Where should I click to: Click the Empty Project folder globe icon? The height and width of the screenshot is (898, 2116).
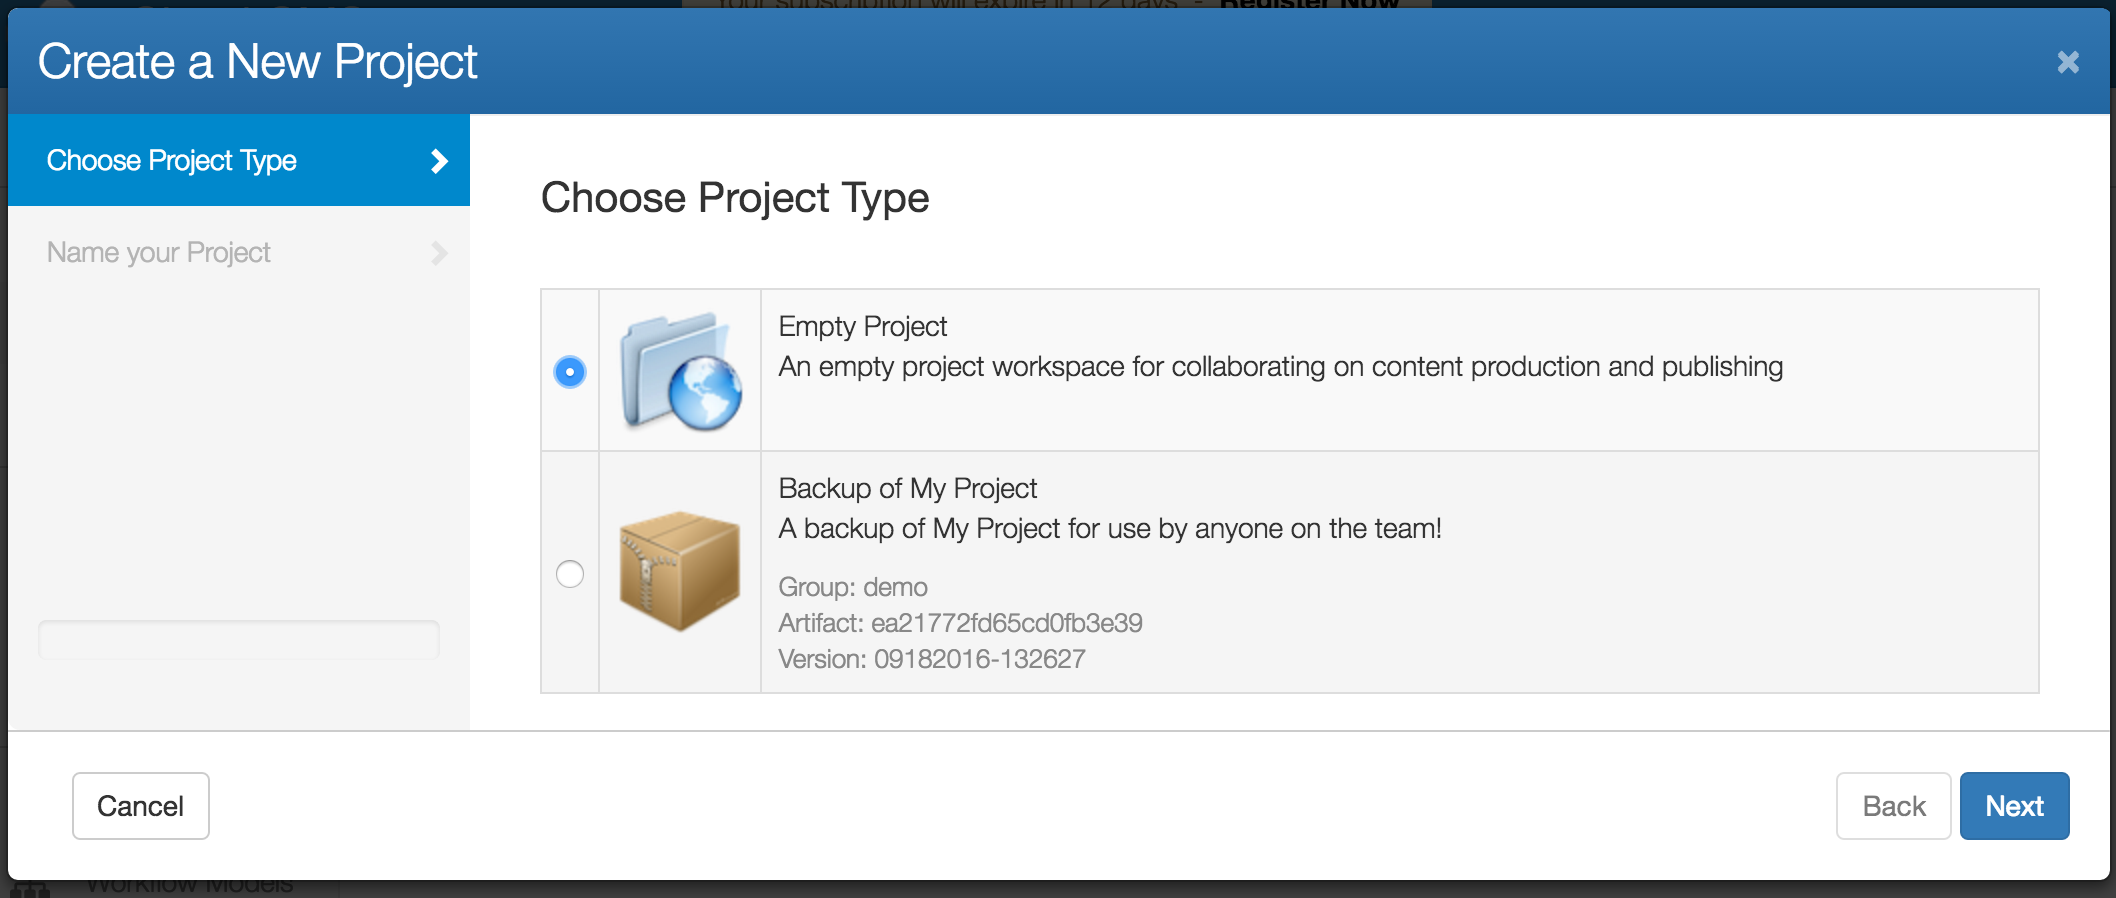(x=680, y=371)
